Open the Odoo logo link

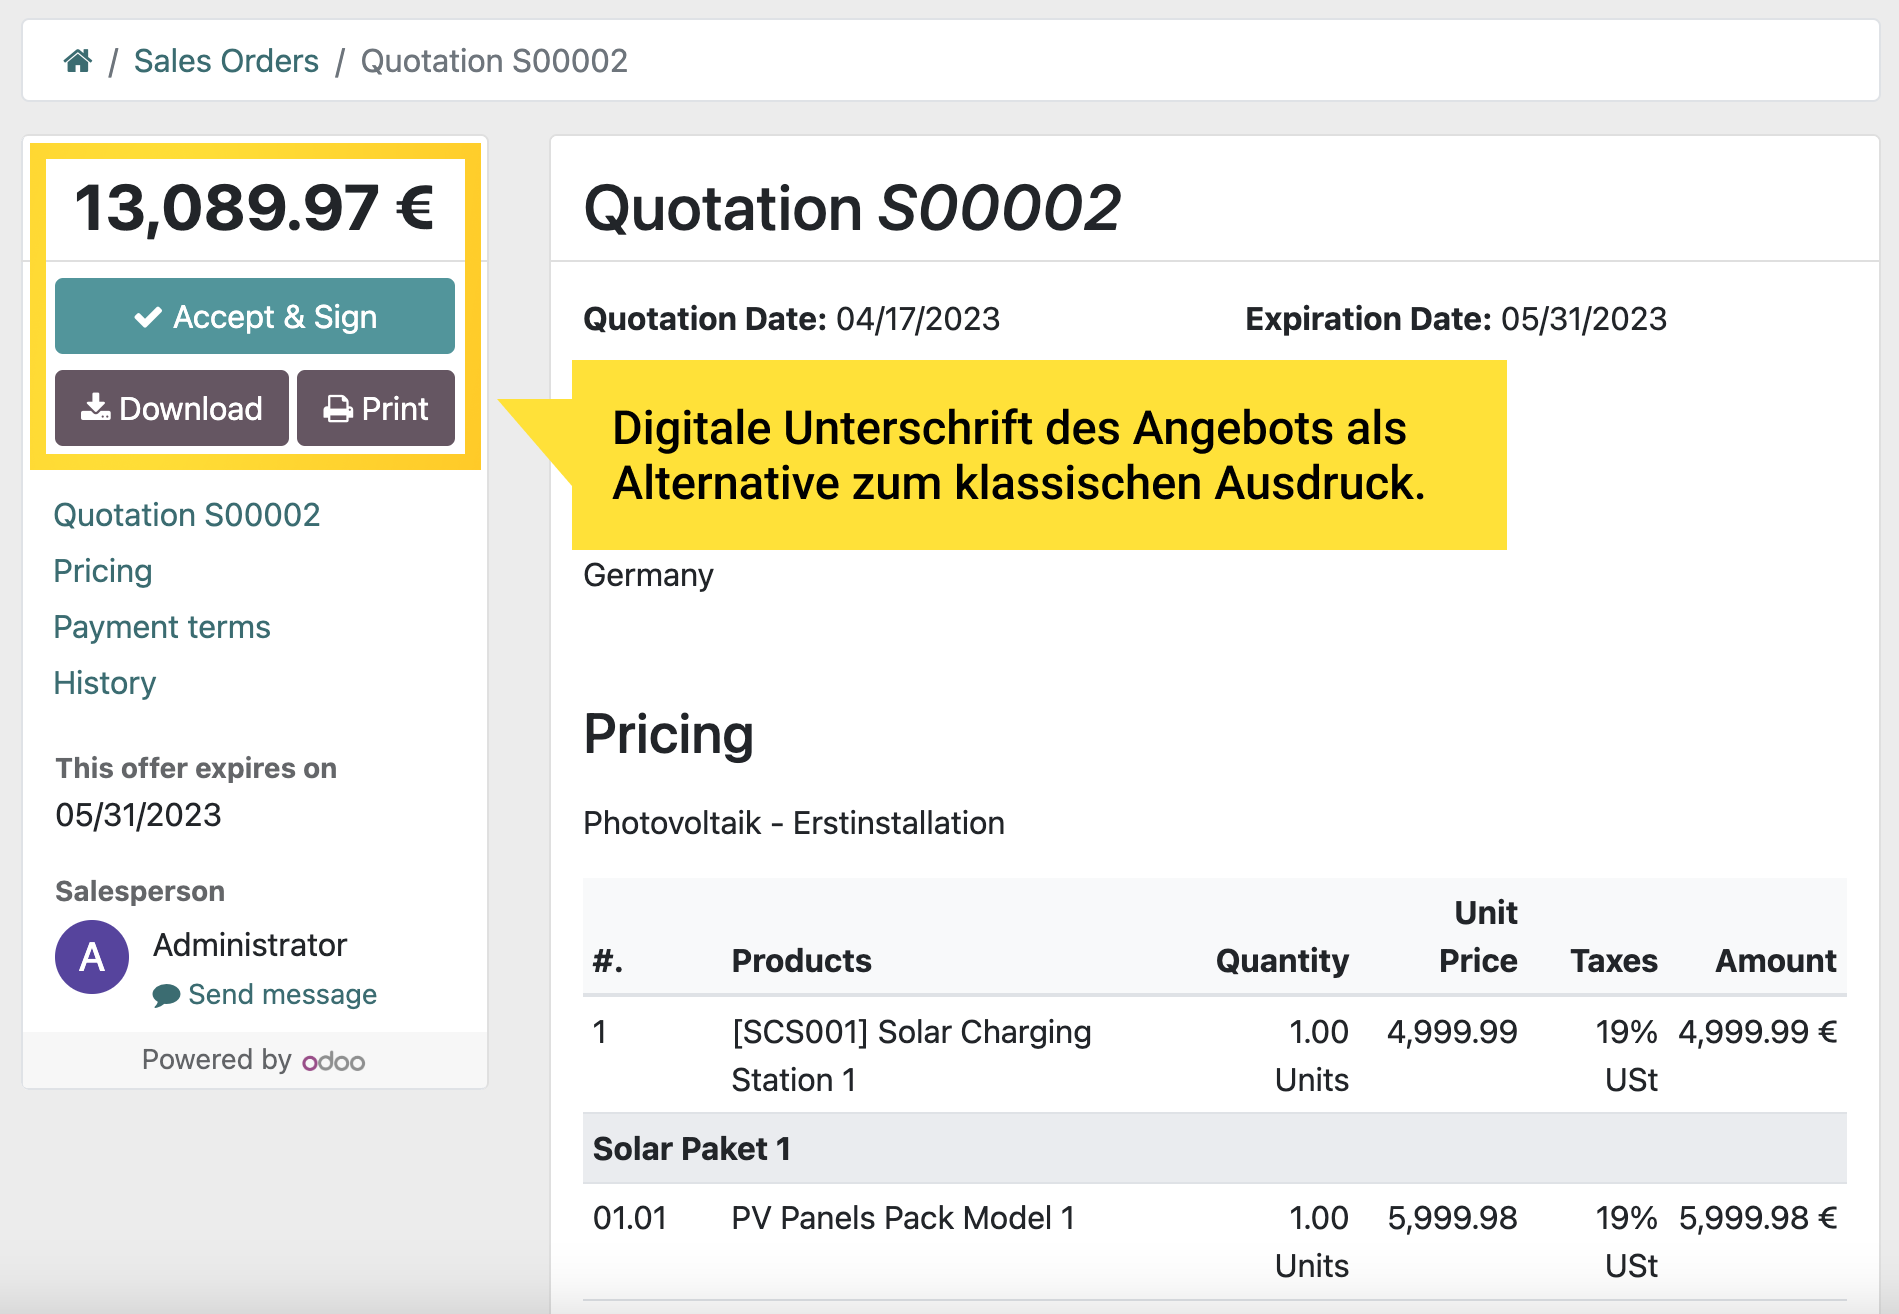pyautogui.click(x=334, y=1061)
